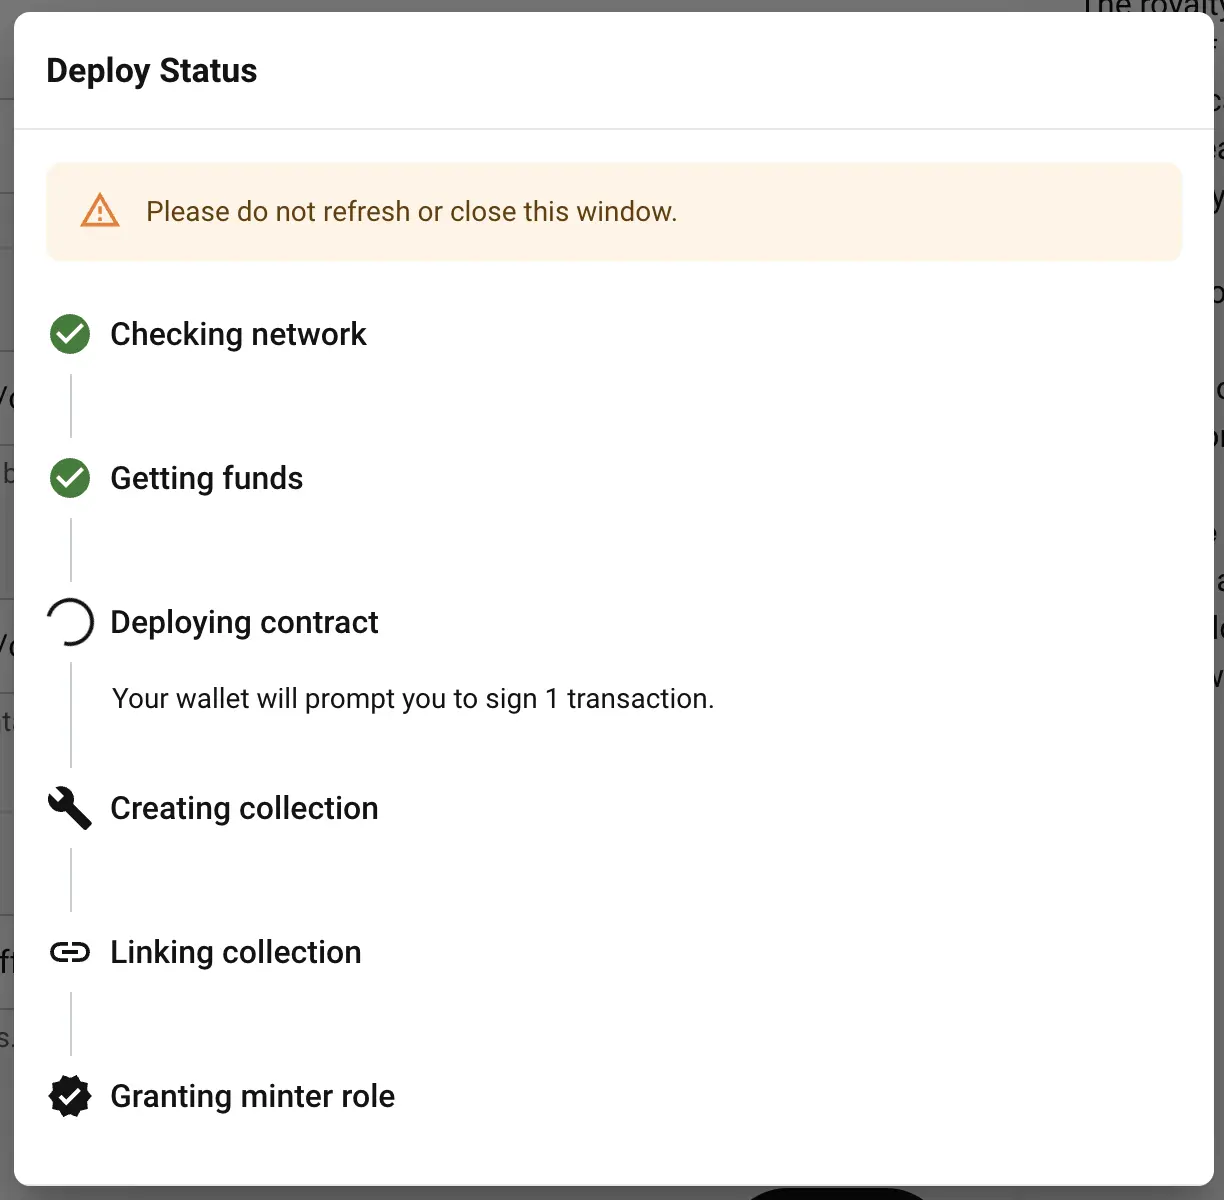1224x1200 pixels.
Task: Click the green checkmark beside Getting funds
Action: tap(70, 478)
